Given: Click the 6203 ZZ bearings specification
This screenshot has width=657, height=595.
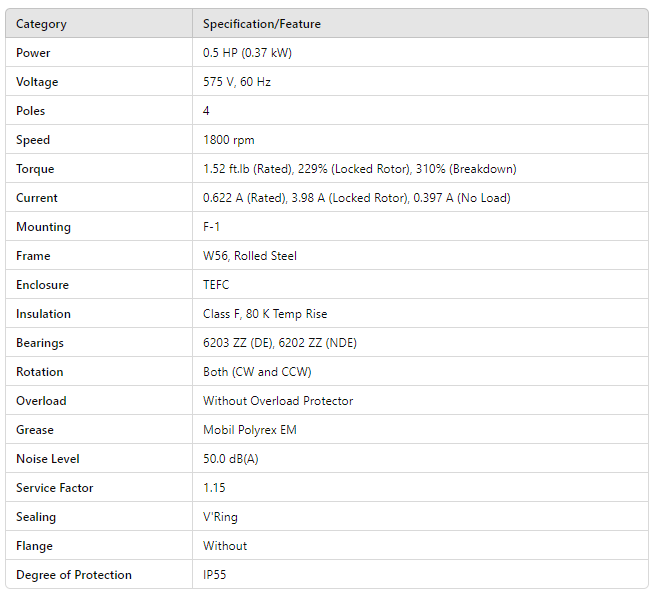Looking at the screenshot, I should (280, 343).
